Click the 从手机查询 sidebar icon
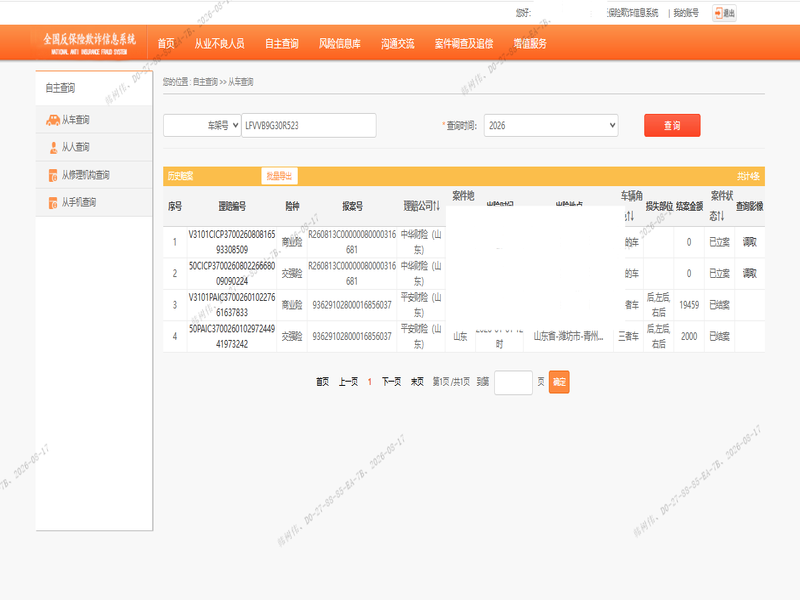This screenshot has width=800, height=600. (53, 203)
